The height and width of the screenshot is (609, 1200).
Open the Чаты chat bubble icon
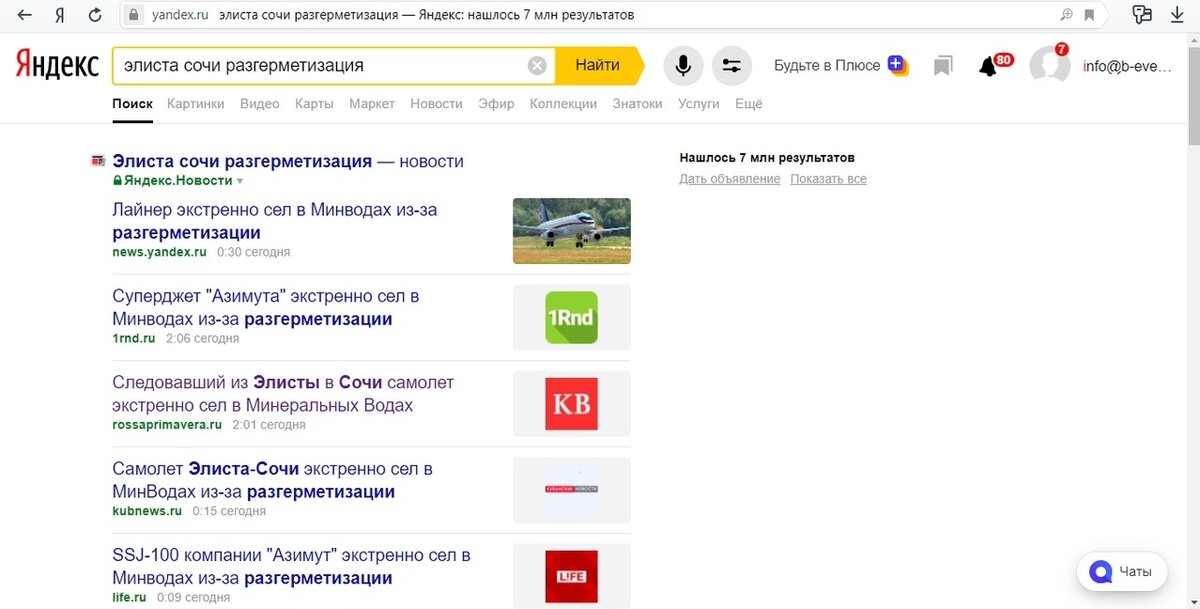click(x=1100, y=572)
